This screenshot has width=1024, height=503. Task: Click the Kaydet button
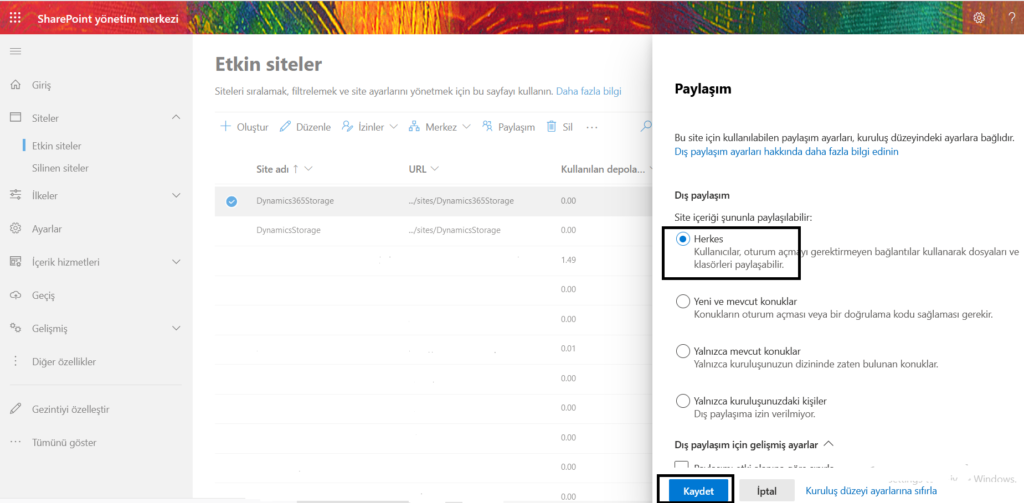(x=697, y=490)
